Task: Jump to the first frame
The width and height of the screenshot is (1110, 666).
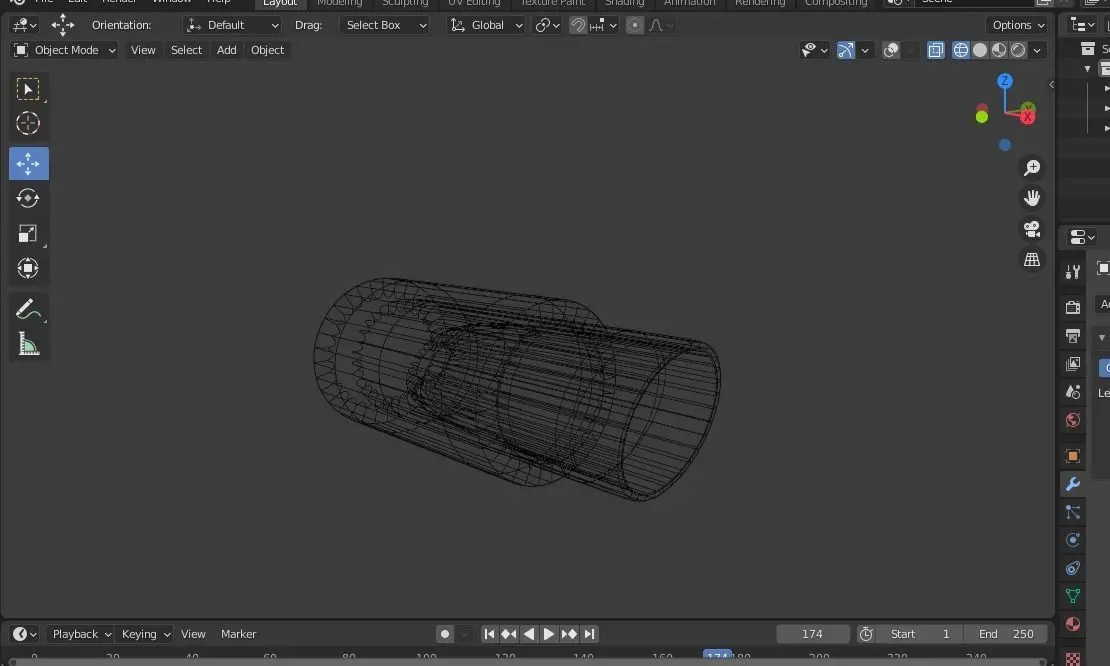Action: tap(489, 634)
